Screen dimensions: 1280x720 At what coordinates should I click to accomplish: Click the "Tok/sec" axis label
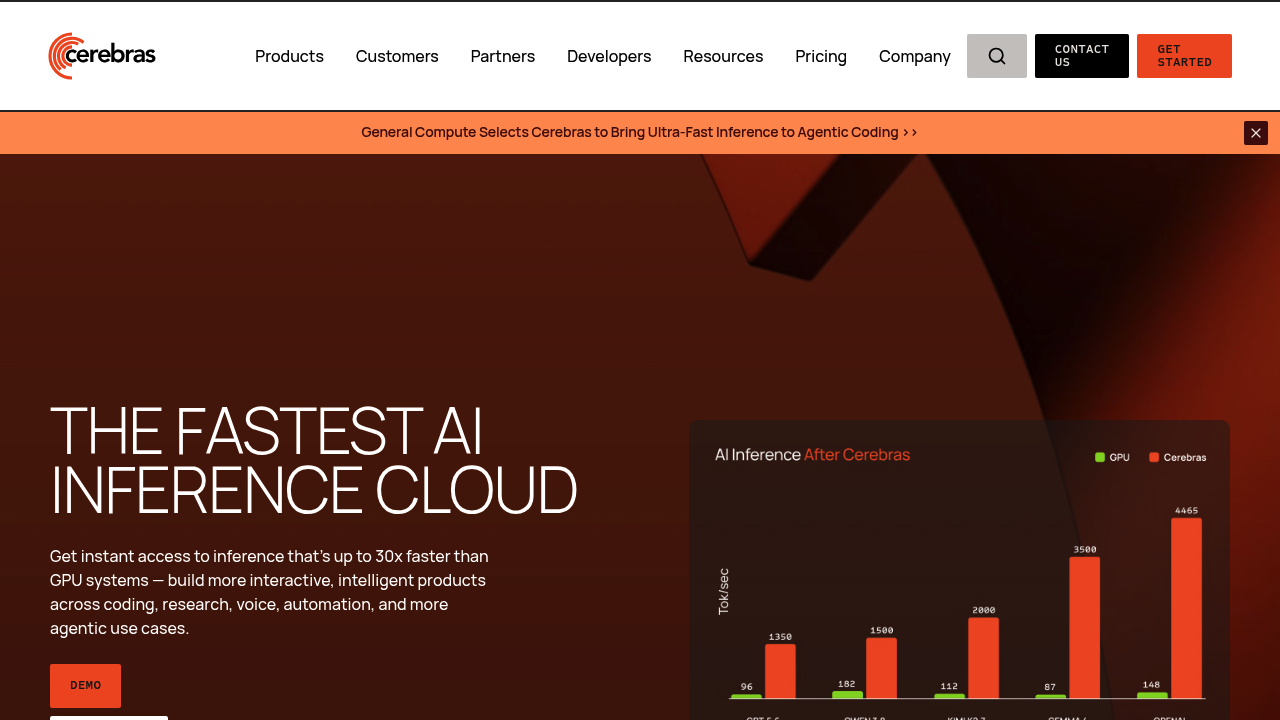724,591
